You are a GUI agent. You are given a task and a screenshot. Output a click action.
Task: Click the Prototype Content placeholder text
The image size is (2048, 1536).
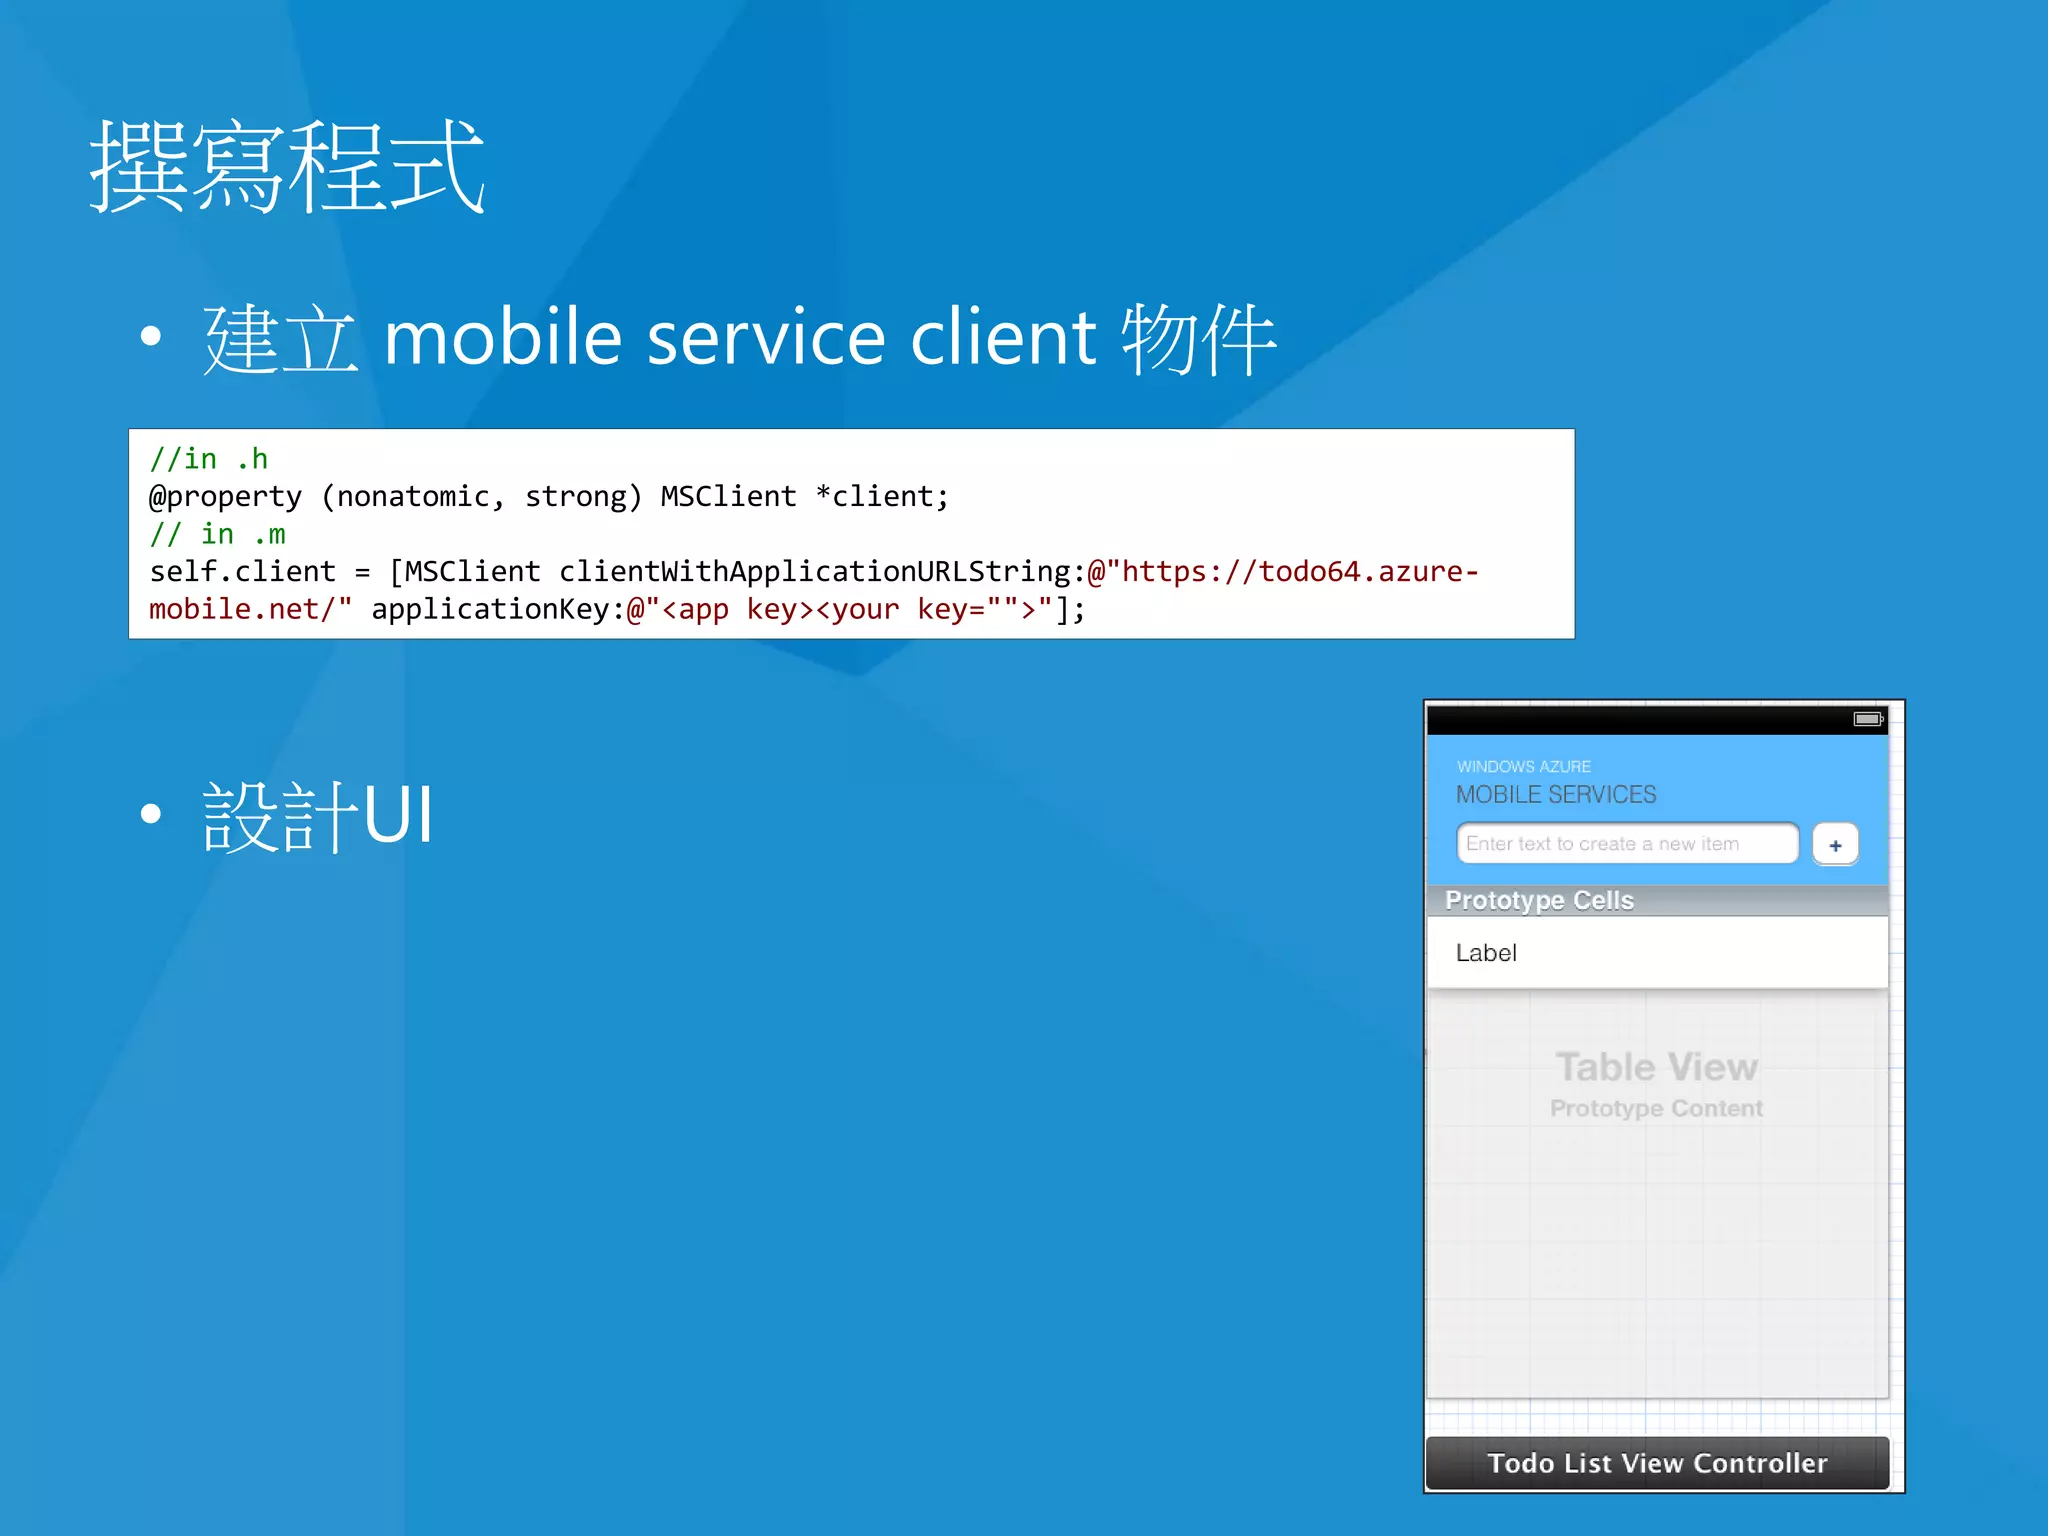1656,1108
